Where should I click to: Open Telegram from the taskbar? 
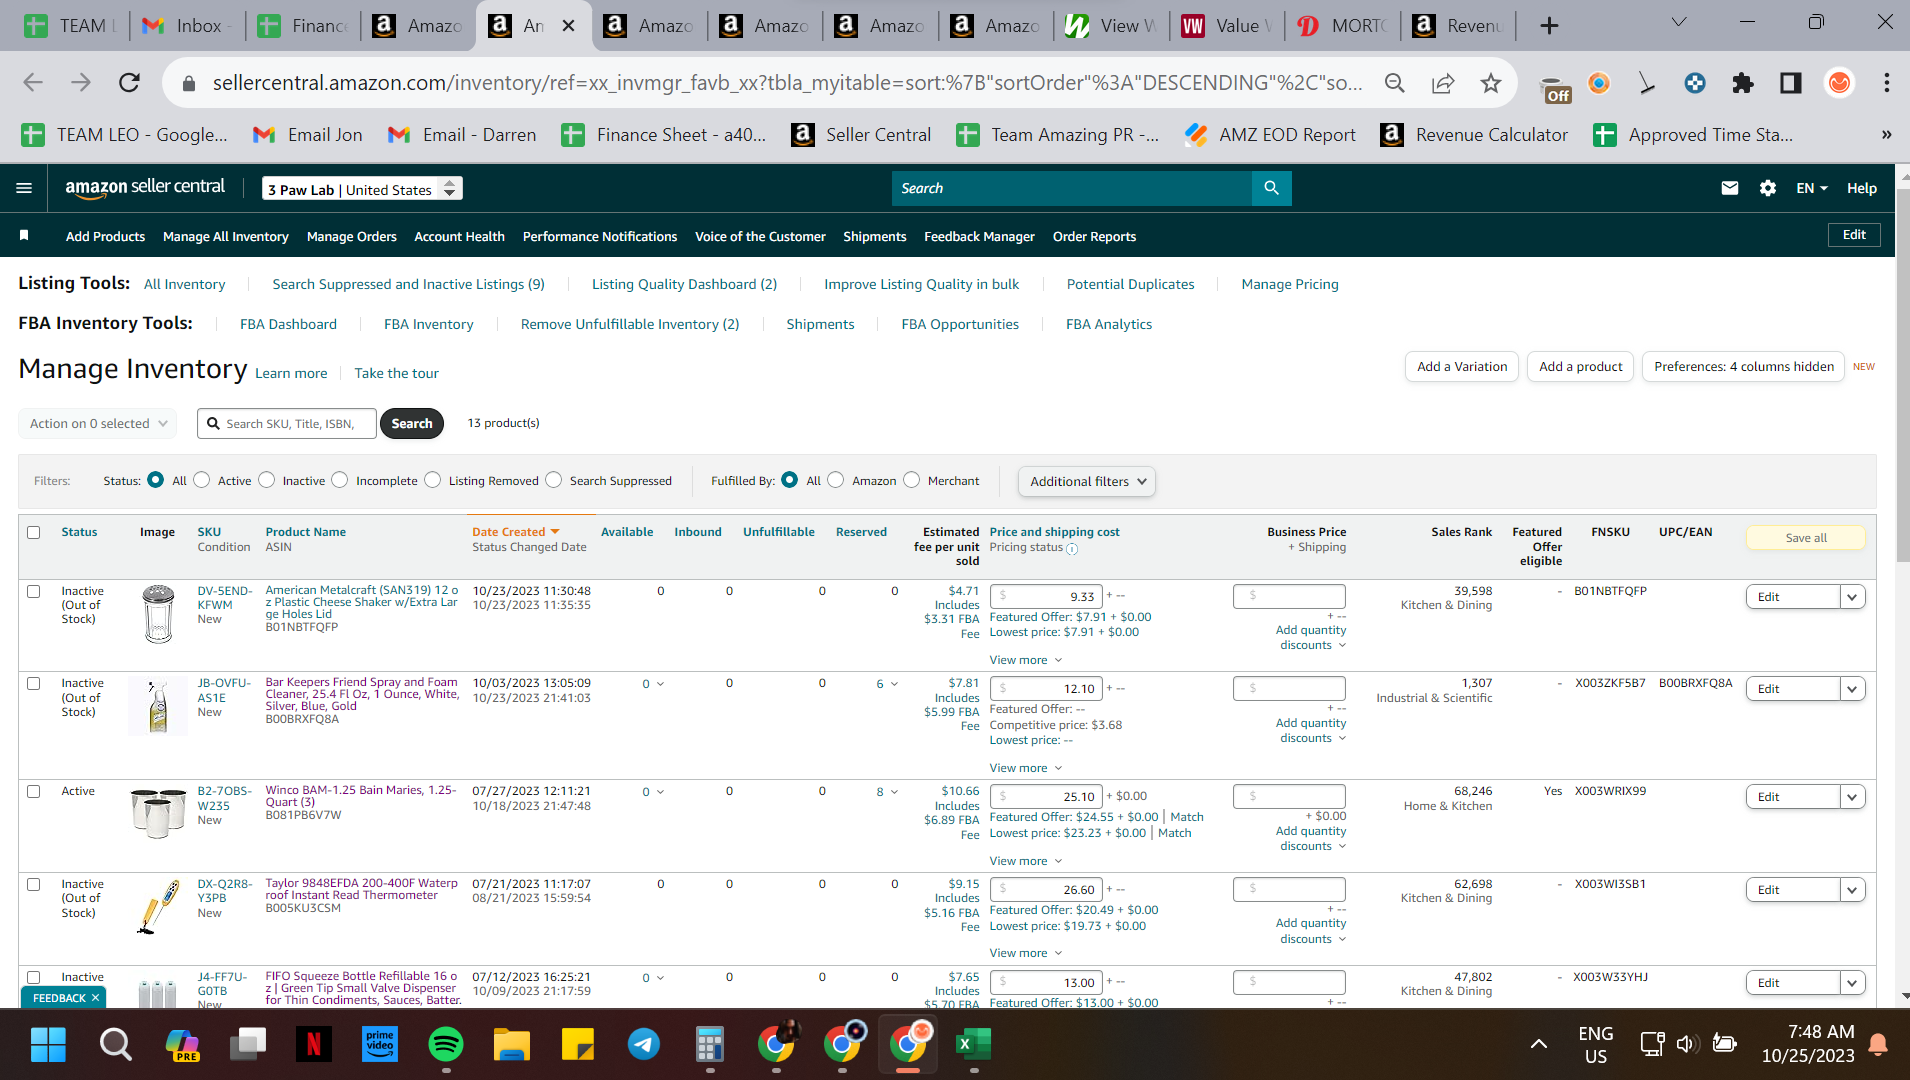644,1045
